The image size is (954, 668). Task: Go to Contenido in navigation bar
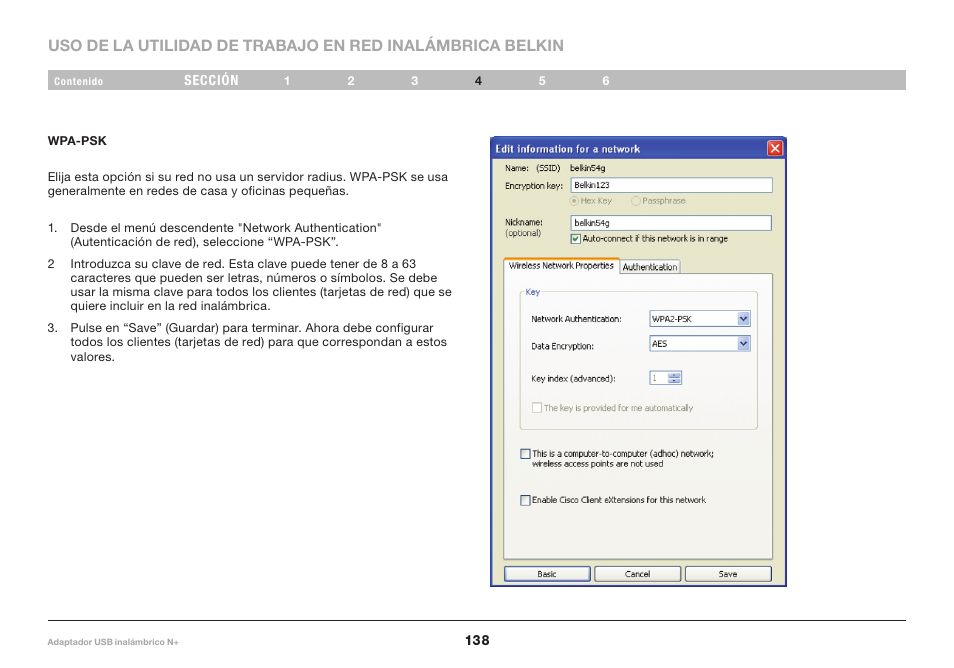point(78,81)
